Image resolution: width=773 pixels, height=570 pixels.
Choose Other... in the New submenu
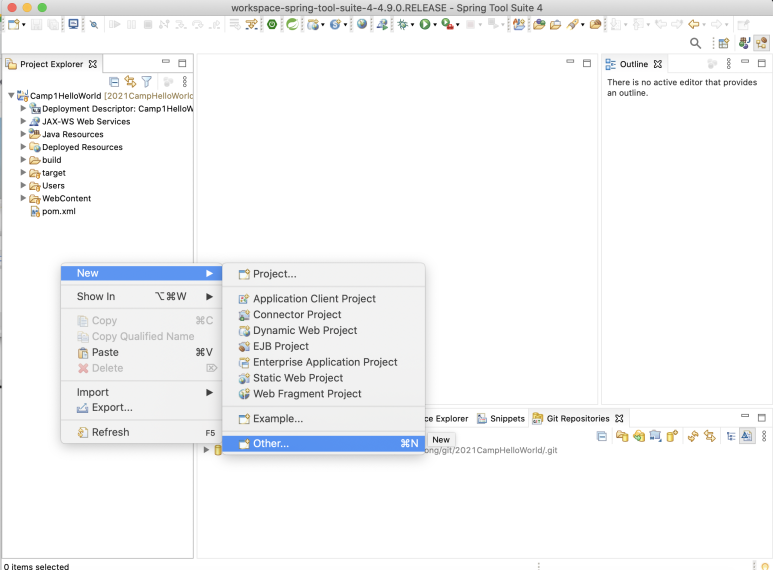(x=323, y=443)
